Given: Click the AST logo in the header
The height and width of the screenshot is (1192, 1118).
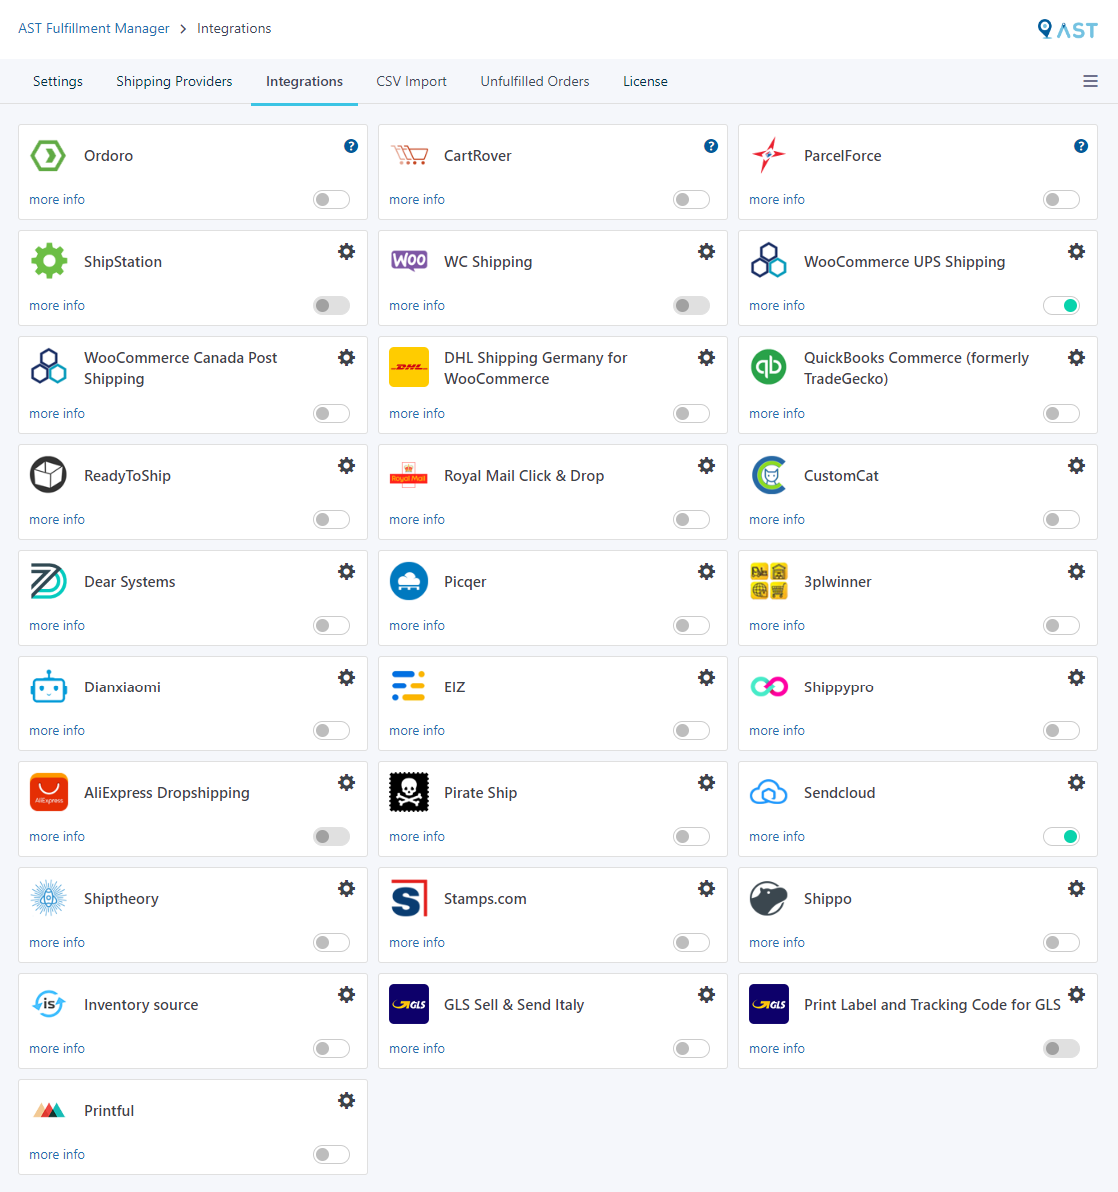Looking at the screenshot, I should tap(1067, 29).
